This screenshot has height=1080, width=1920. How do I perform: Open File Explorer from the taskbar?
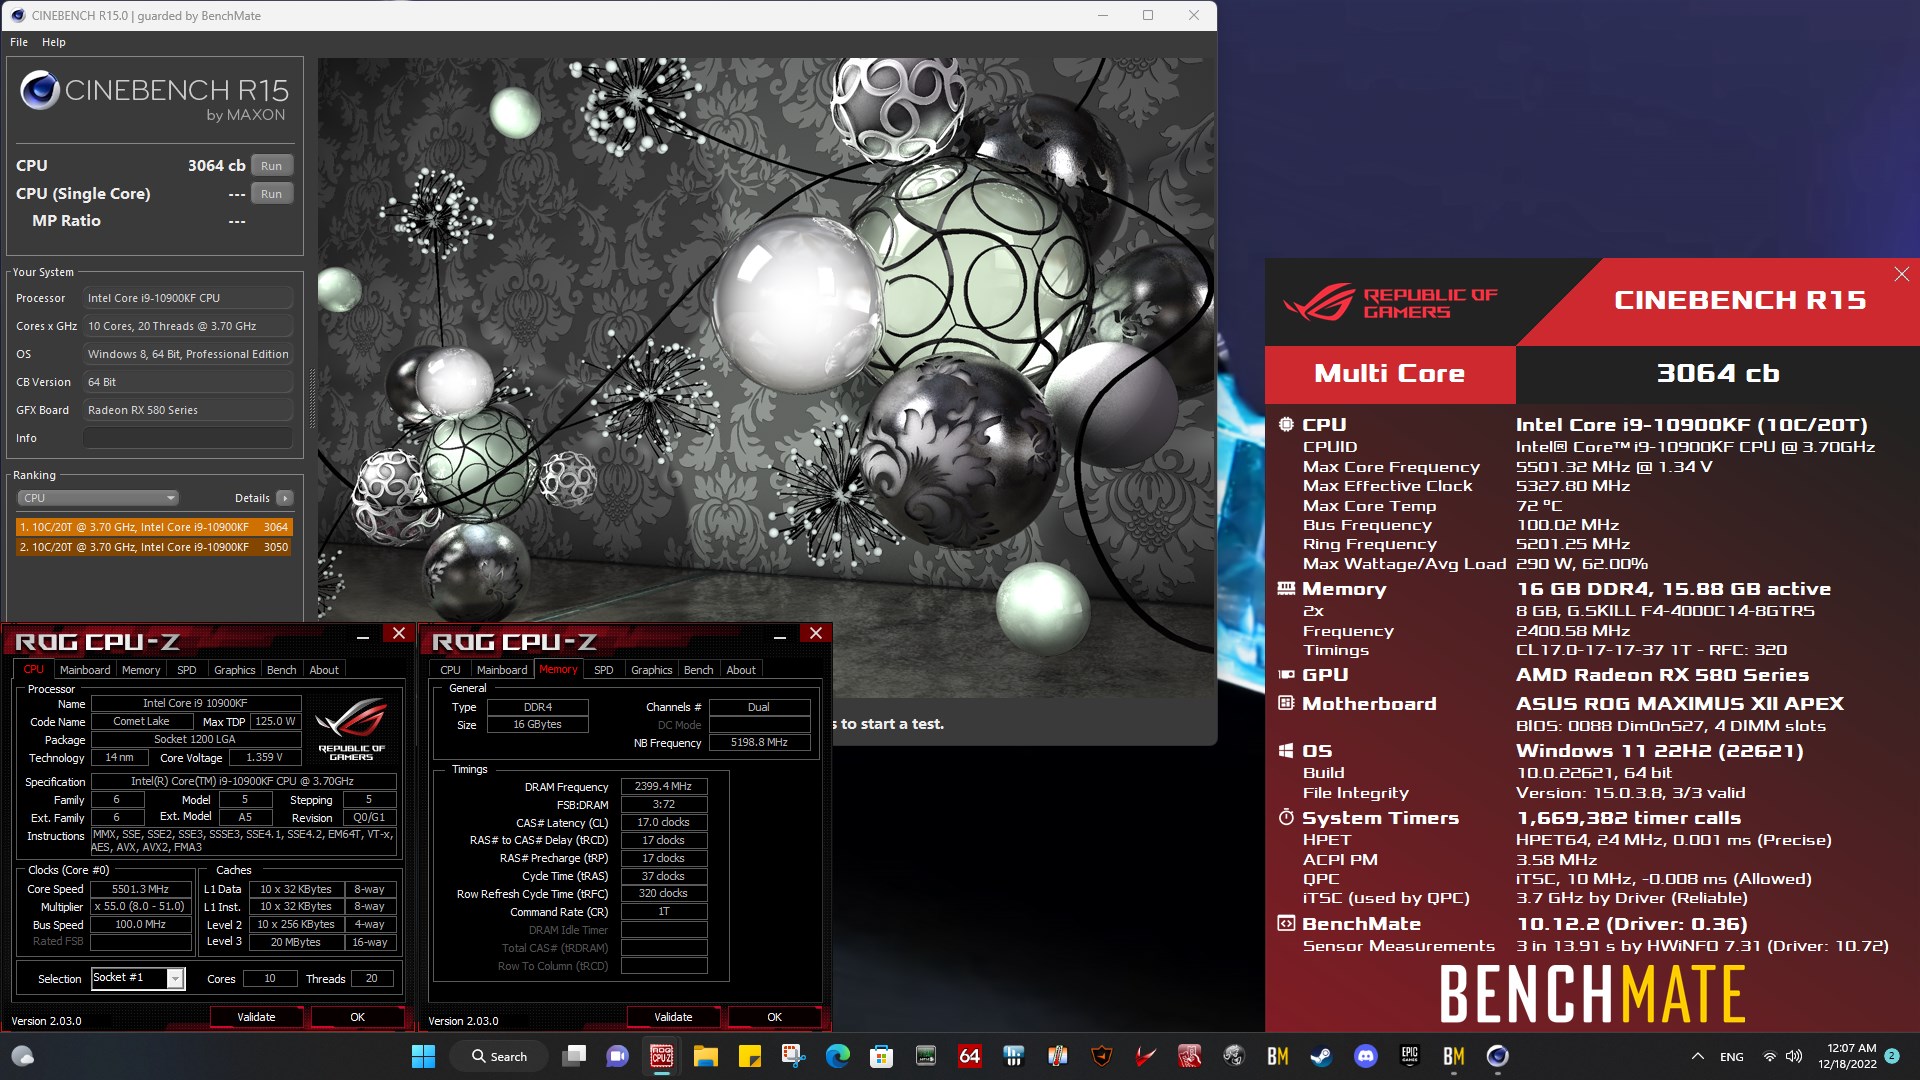[706, 1056]
